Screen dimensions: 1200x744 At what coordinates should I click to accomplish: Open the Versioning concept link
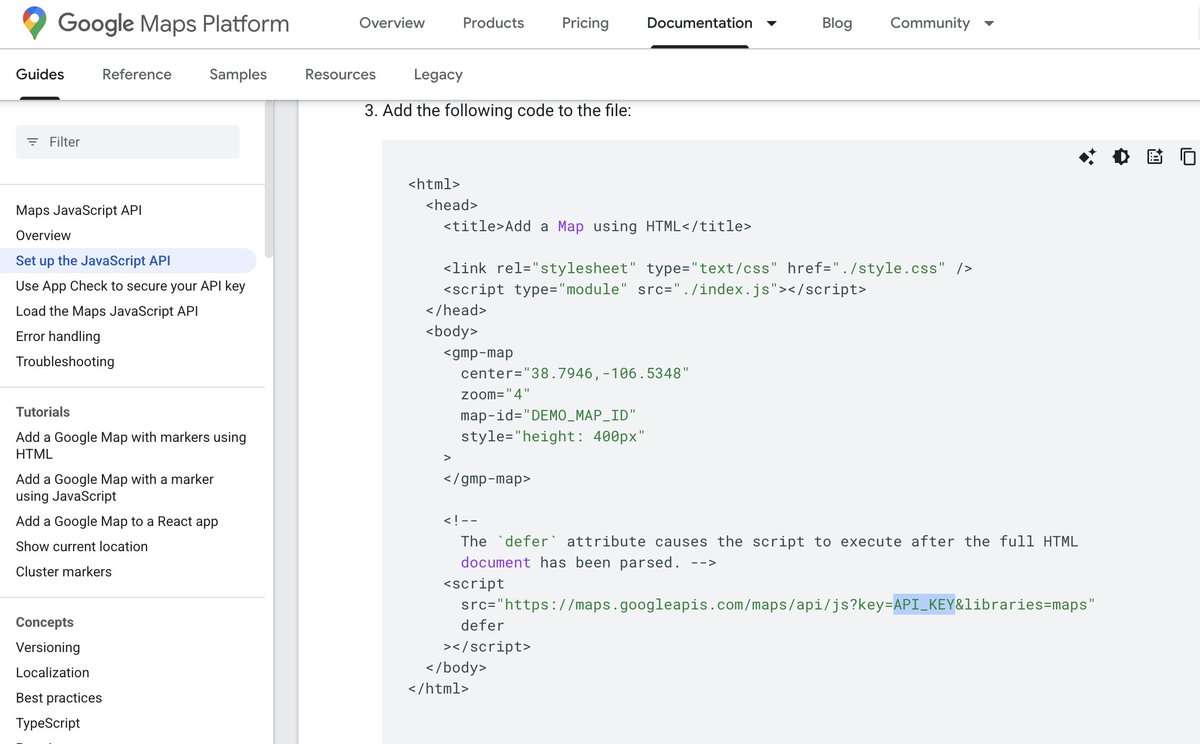click(48, 647)
